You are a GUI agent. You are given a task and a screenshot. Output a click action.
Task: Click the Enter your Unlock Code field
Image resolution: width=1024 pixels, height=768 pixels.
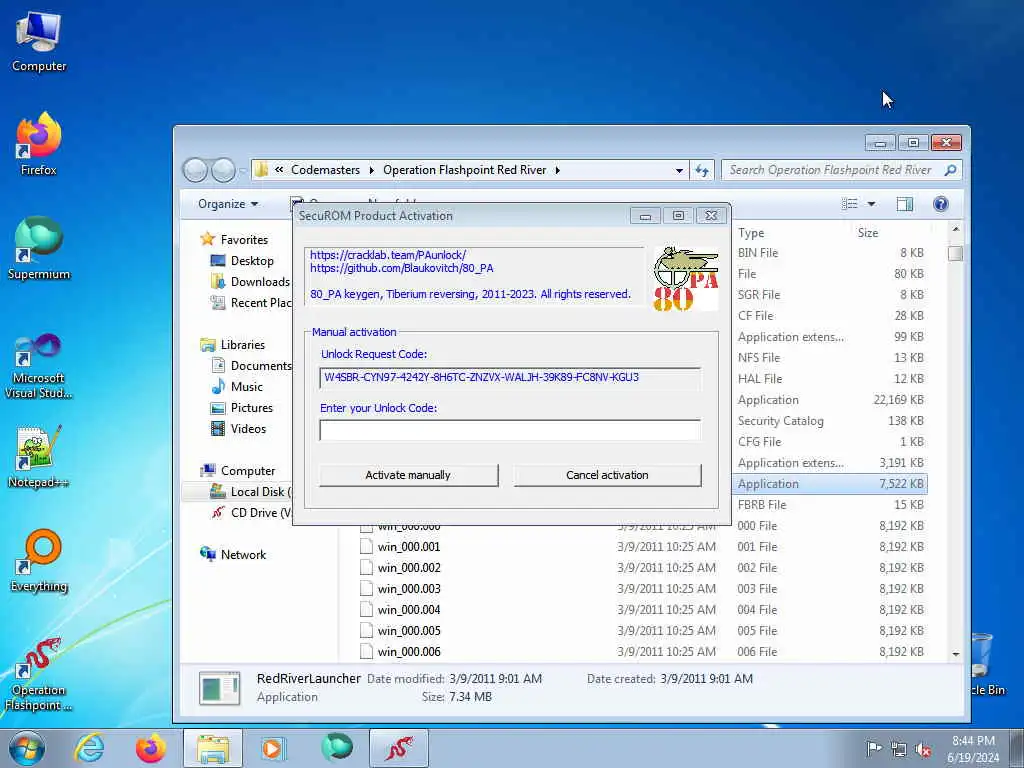[x=510, y=430]
